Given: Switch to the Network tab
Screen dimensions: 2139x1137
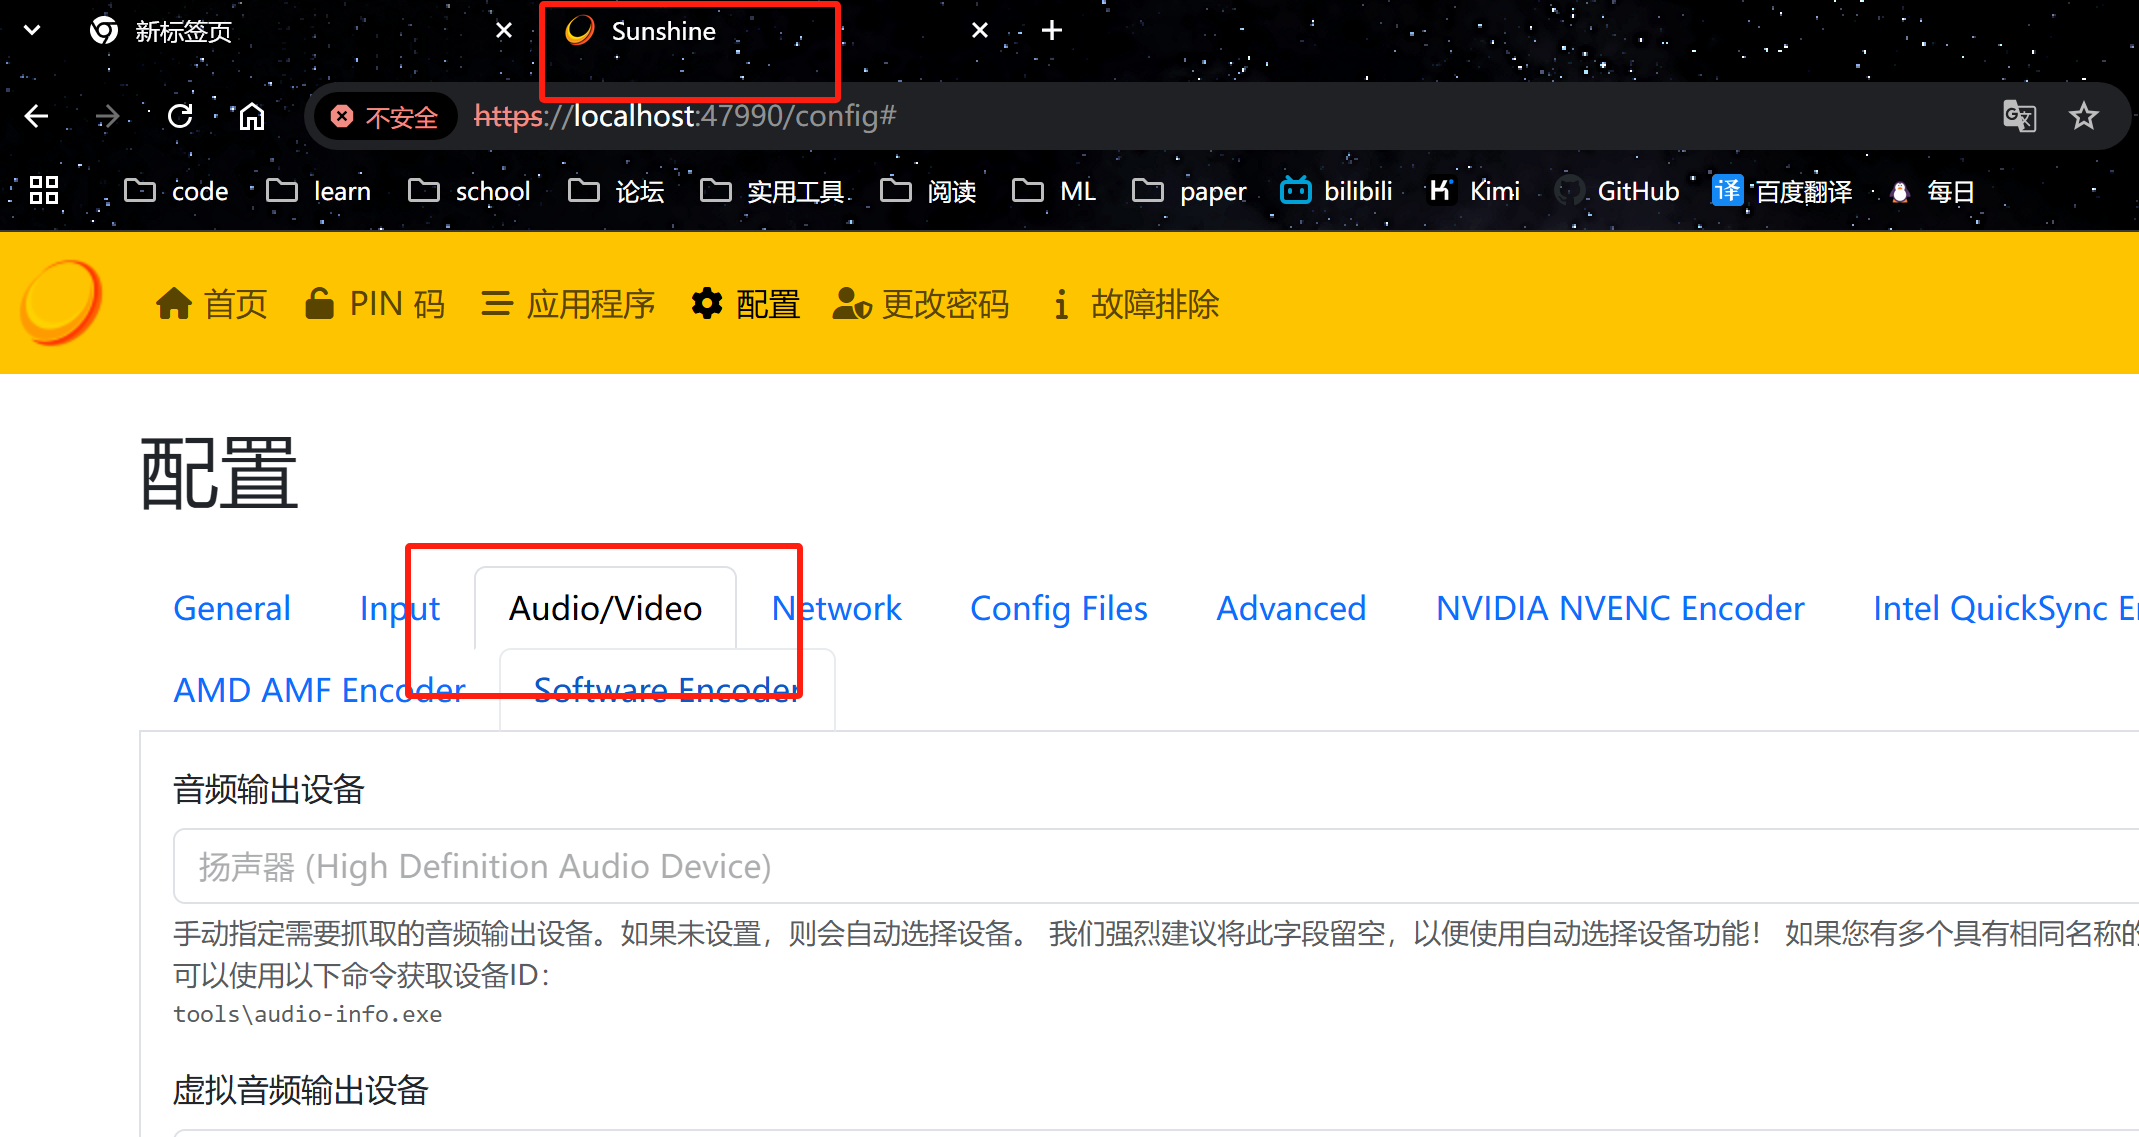Looking at the screenshot, I should 836,608.
